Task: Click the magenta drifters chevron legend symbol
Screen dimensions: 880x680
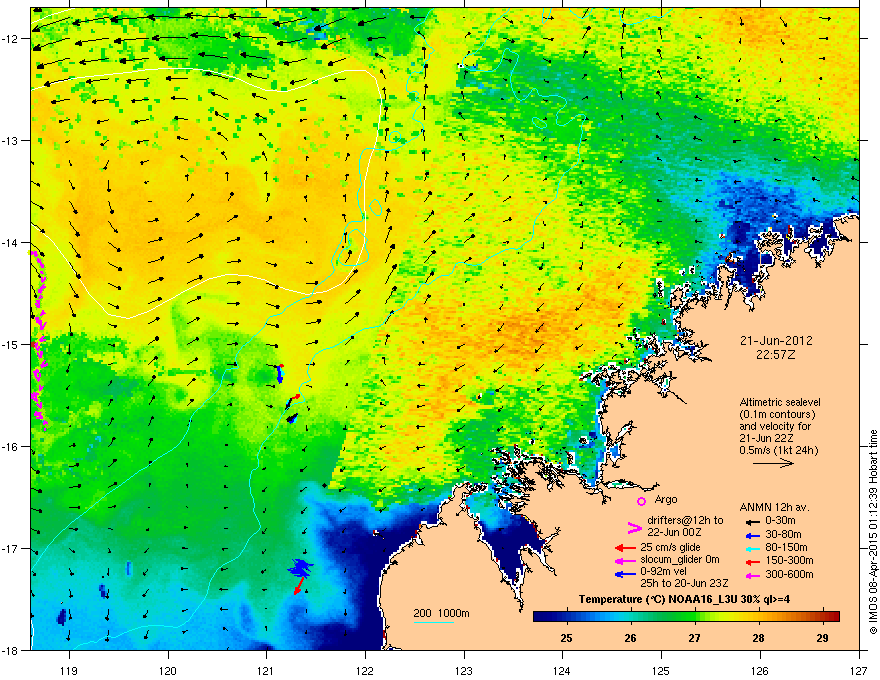Action: pos(634,527)
